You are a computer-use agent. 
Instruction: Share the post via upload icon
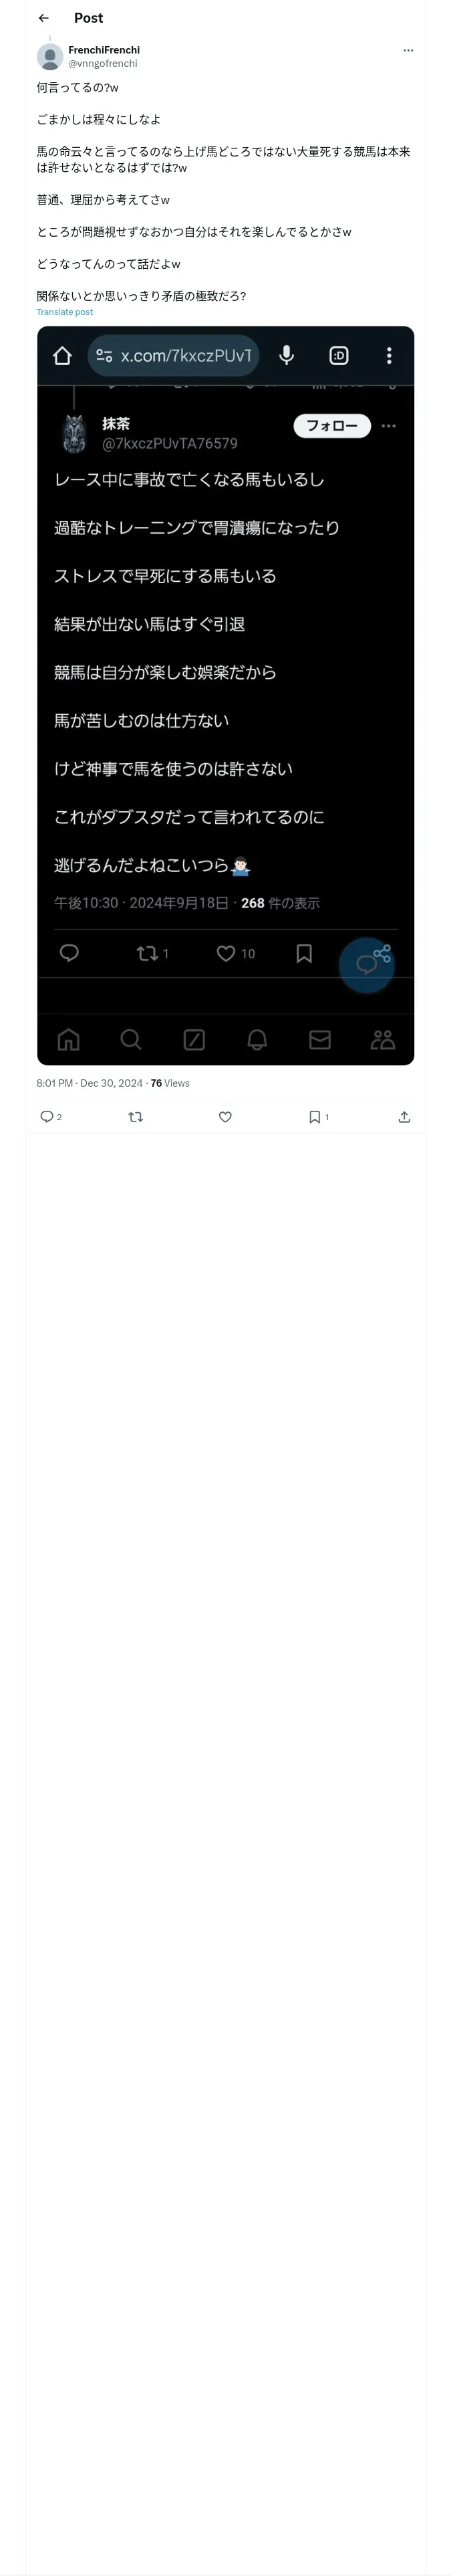(x=404, y=1117)
